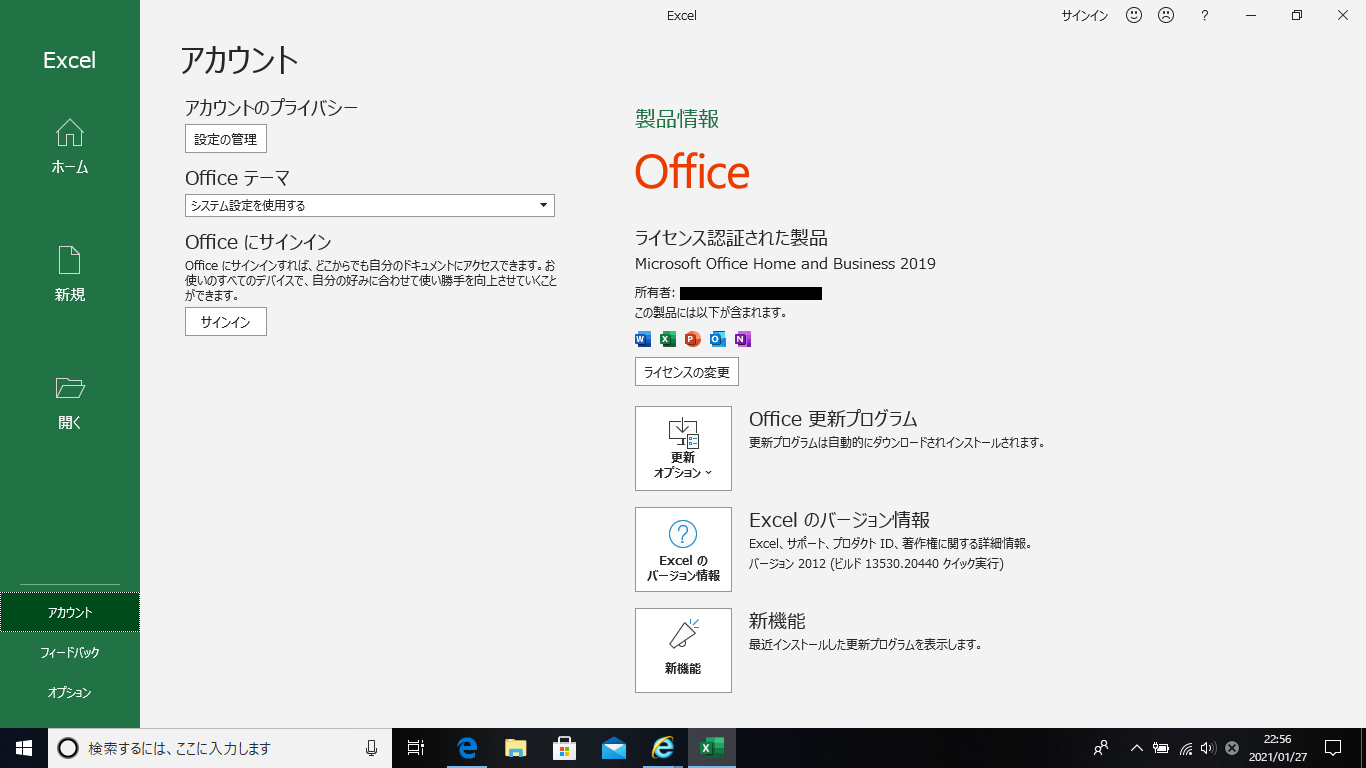Click the Cortana circle icon in search box

coord(67,748)
